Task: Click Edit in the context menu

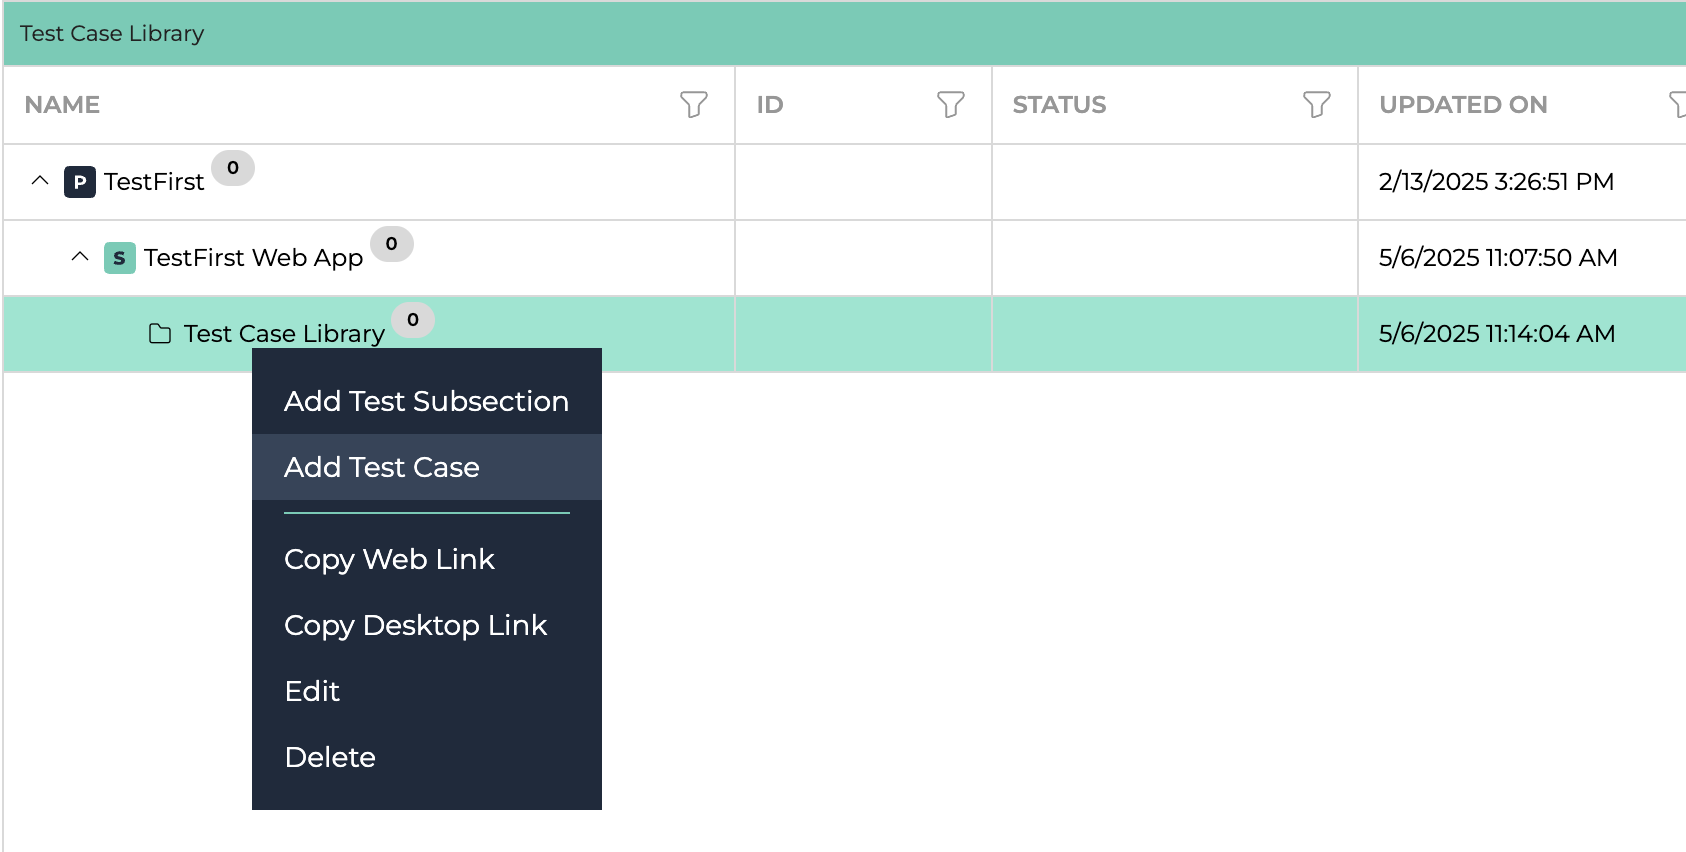Action: pos(312,691)
